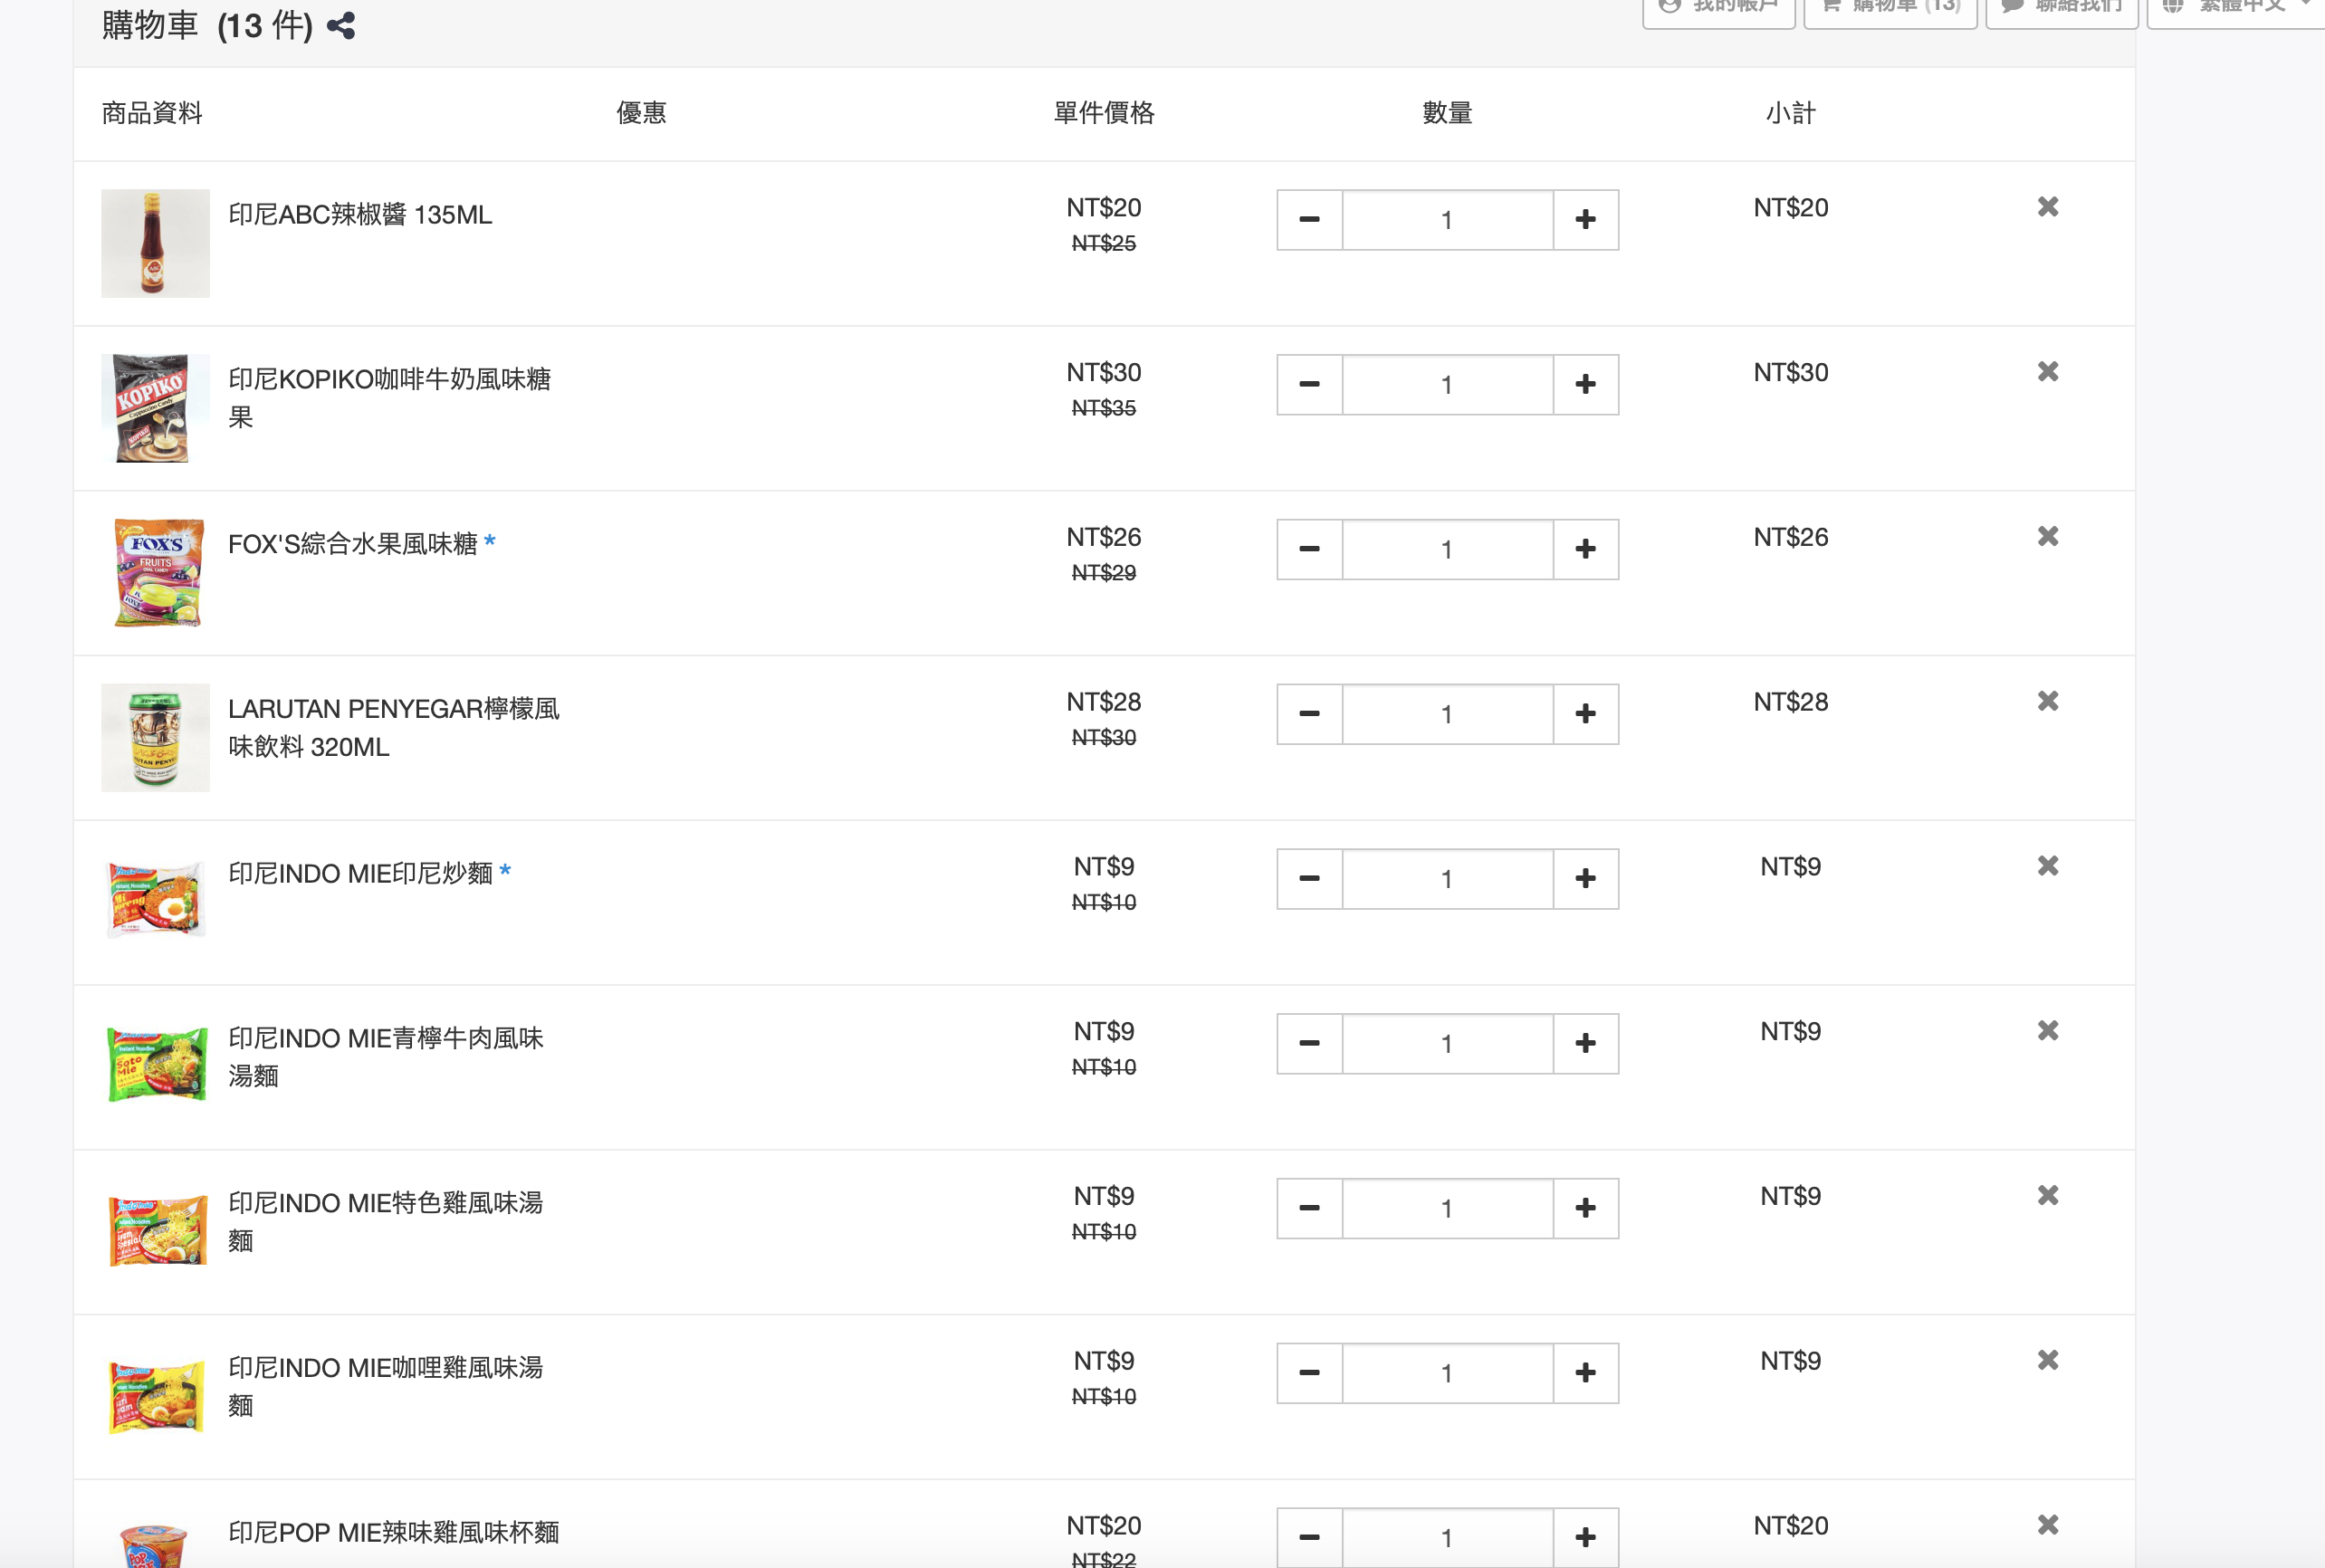Remove 印尼INDO MIE咖哩雞風味湯麵 from cart
The height and width of the screenshot is (1568, 2325).
coord(2047,1360)
